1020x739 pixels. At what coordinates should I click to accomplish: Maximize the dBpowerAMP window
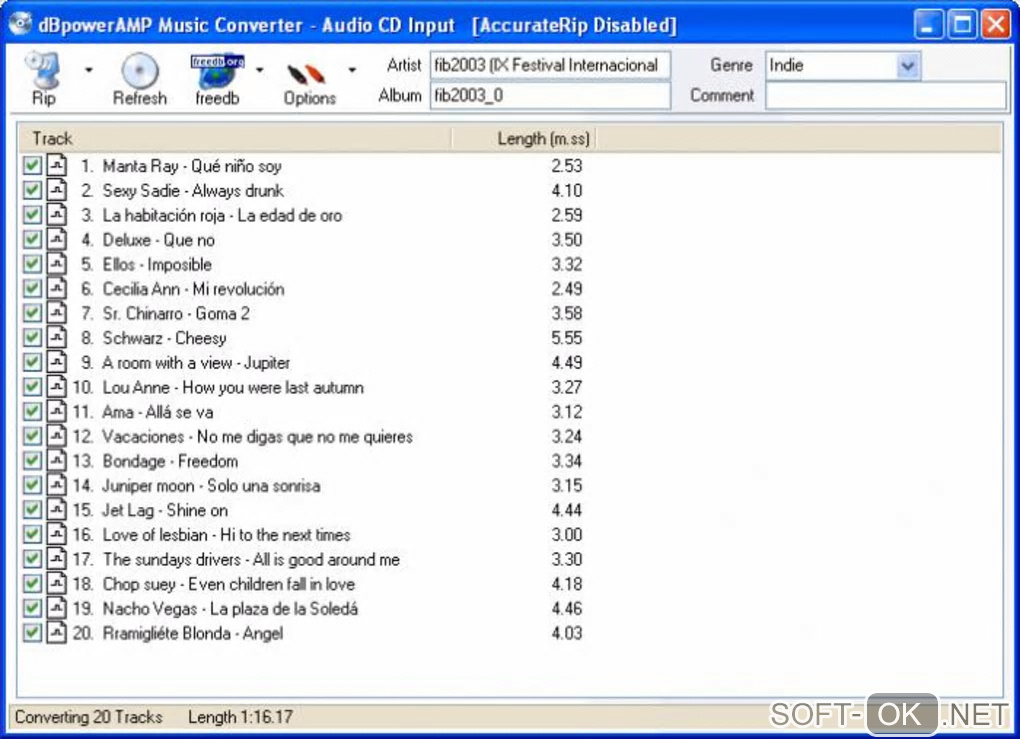coord(962,25)
